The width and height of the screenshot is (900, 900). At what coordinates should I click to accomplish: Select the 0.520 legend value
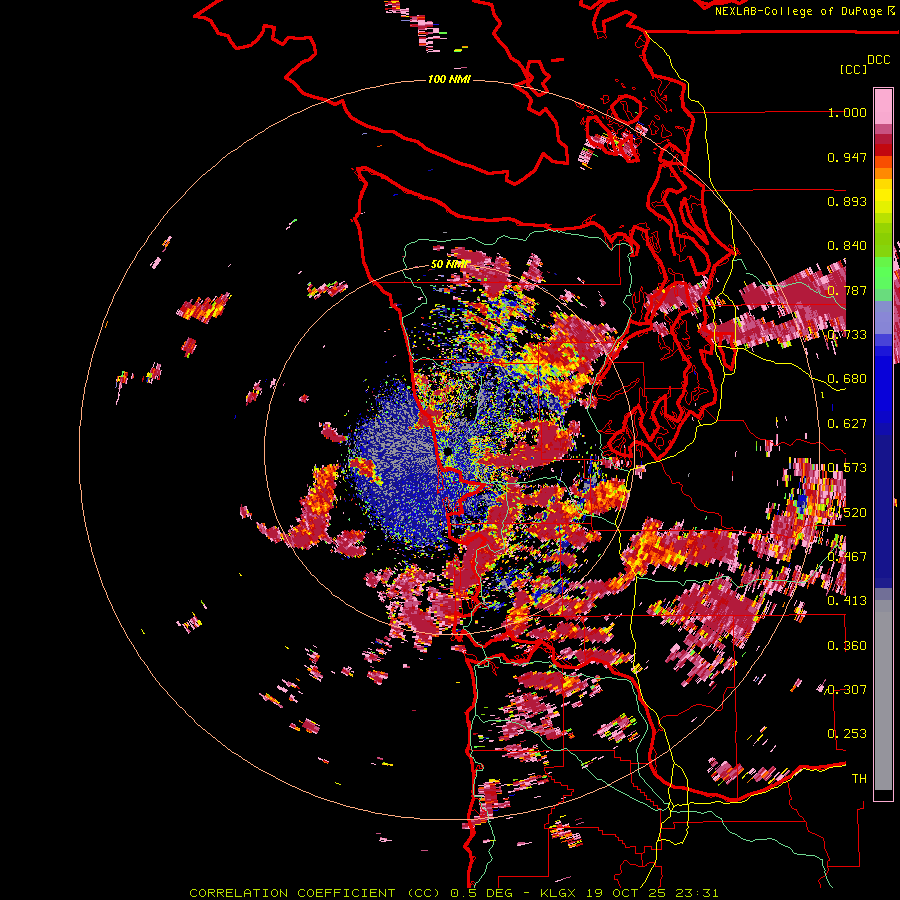click(x=847, y=512)
